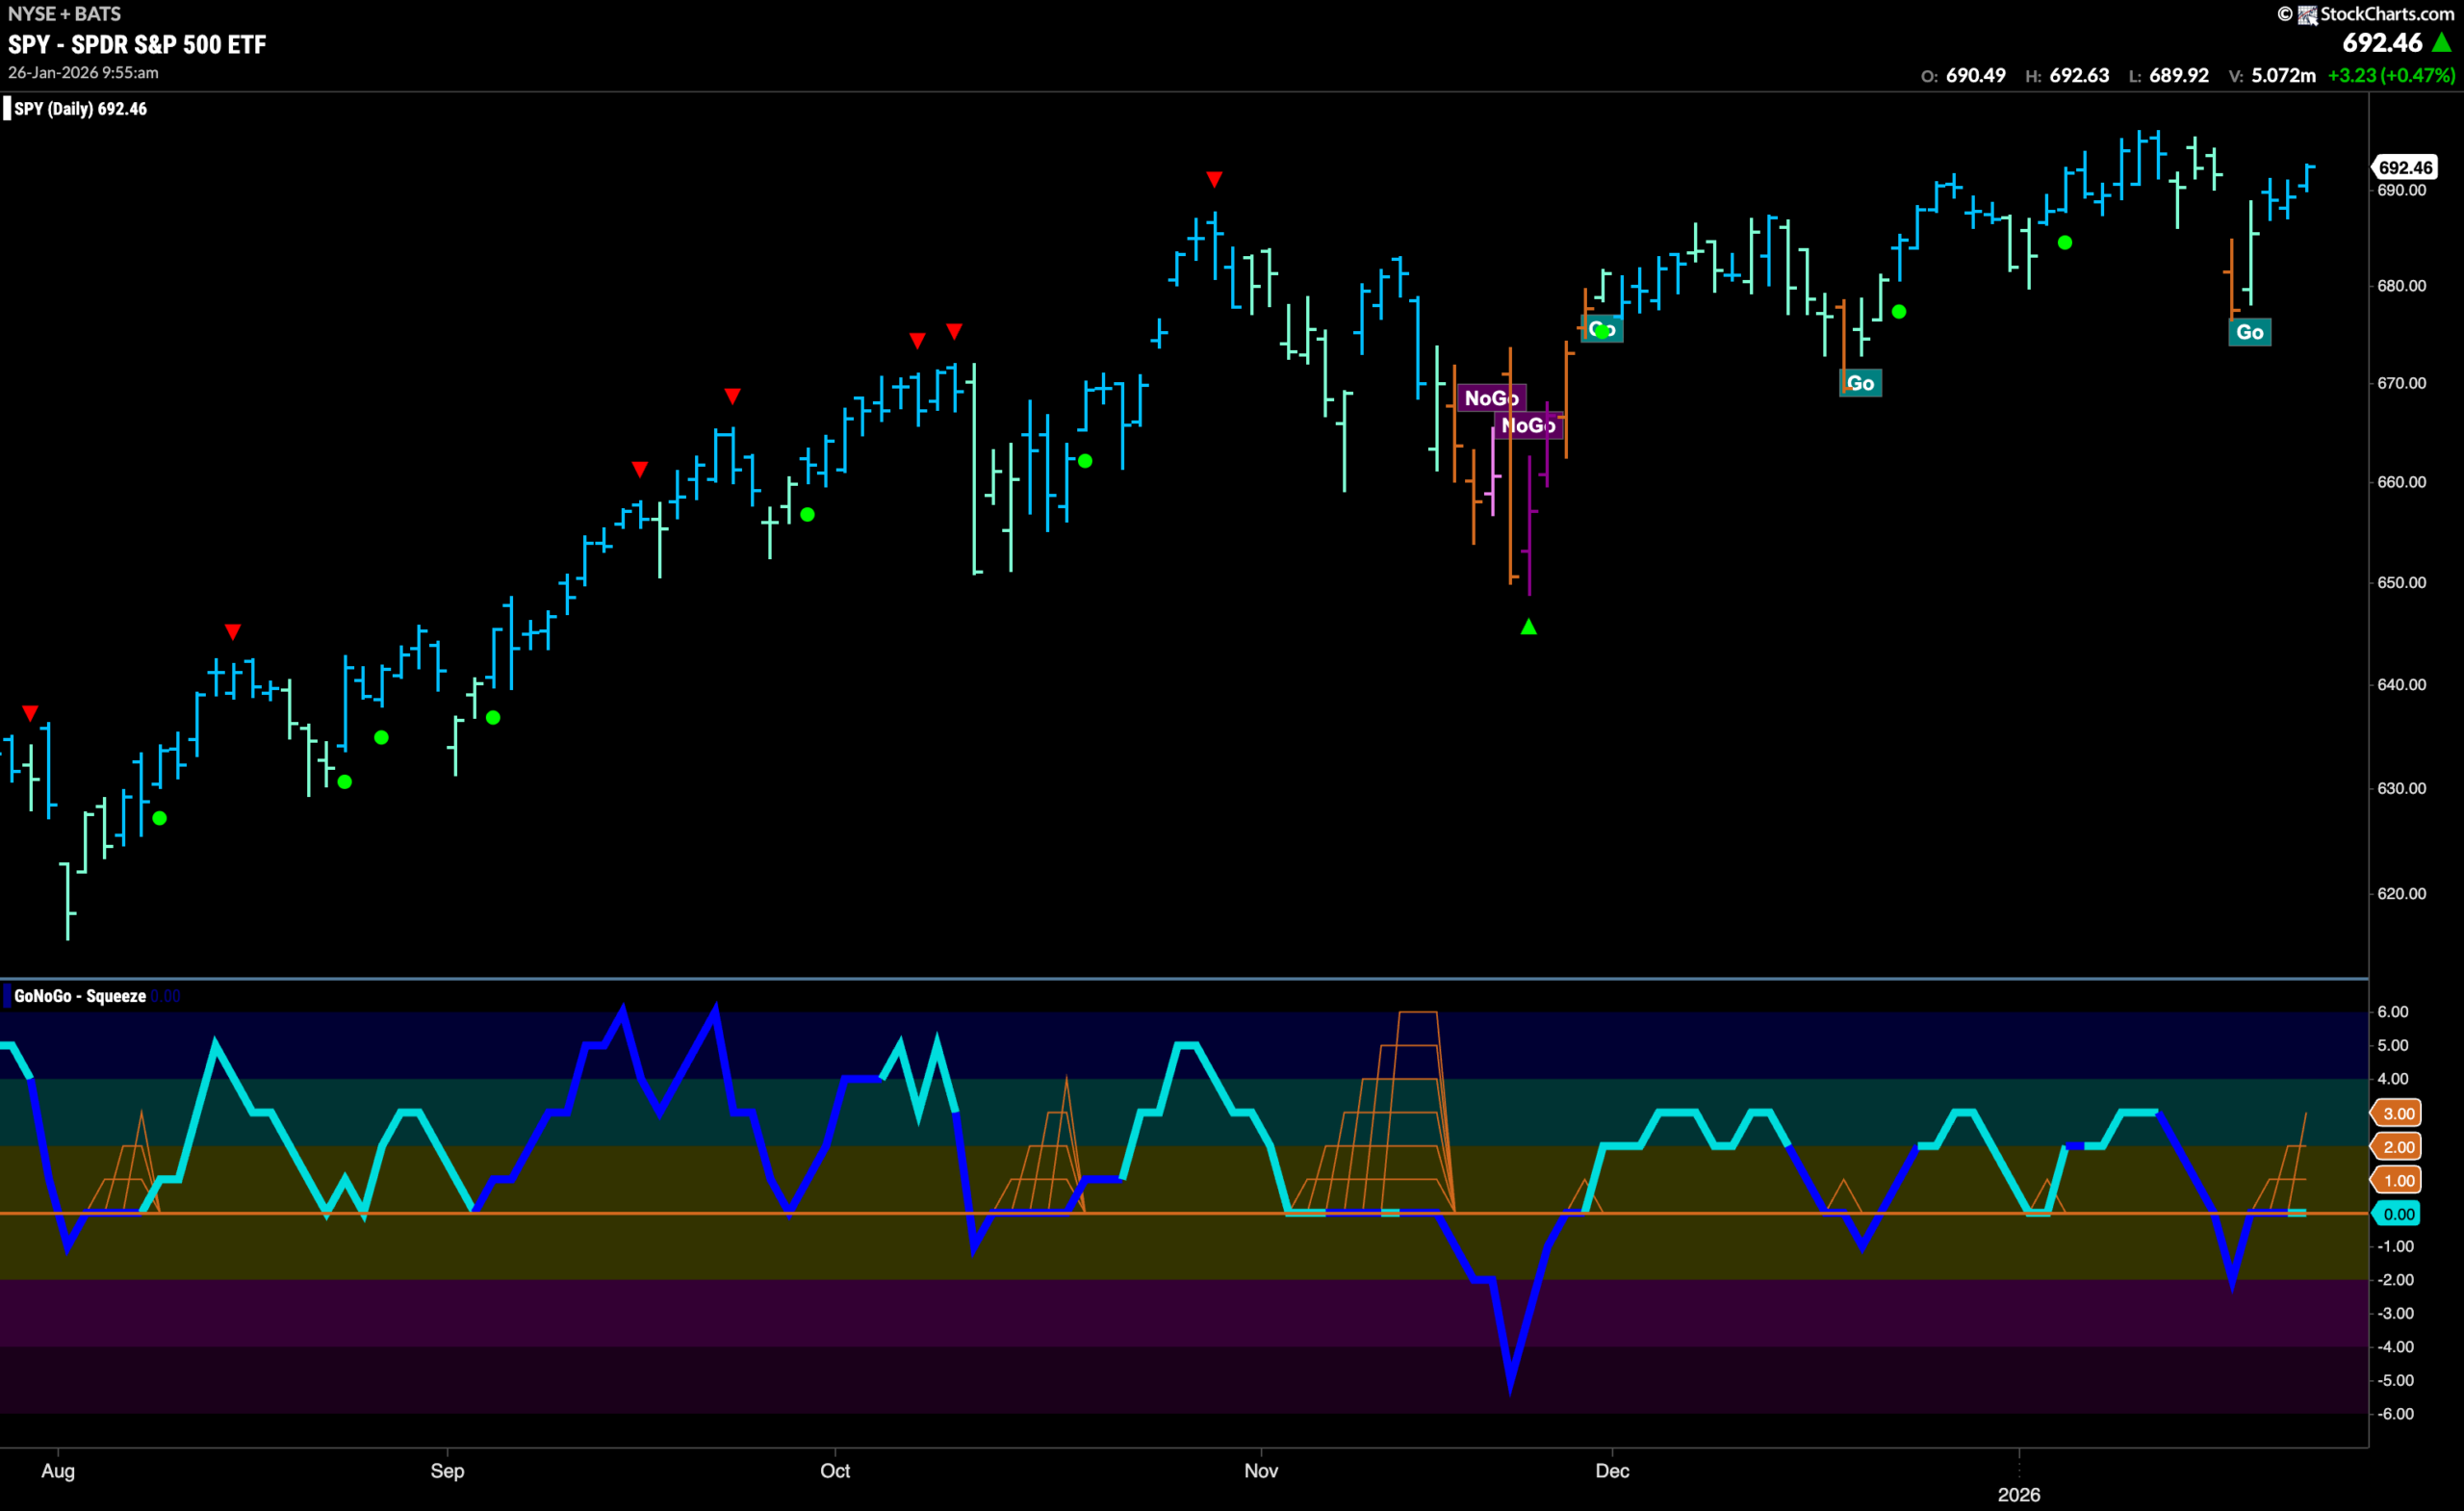Screen dimensions: 2464x1511
Task: Click the latest Go flag near 675
Action: coord(2250,332)
